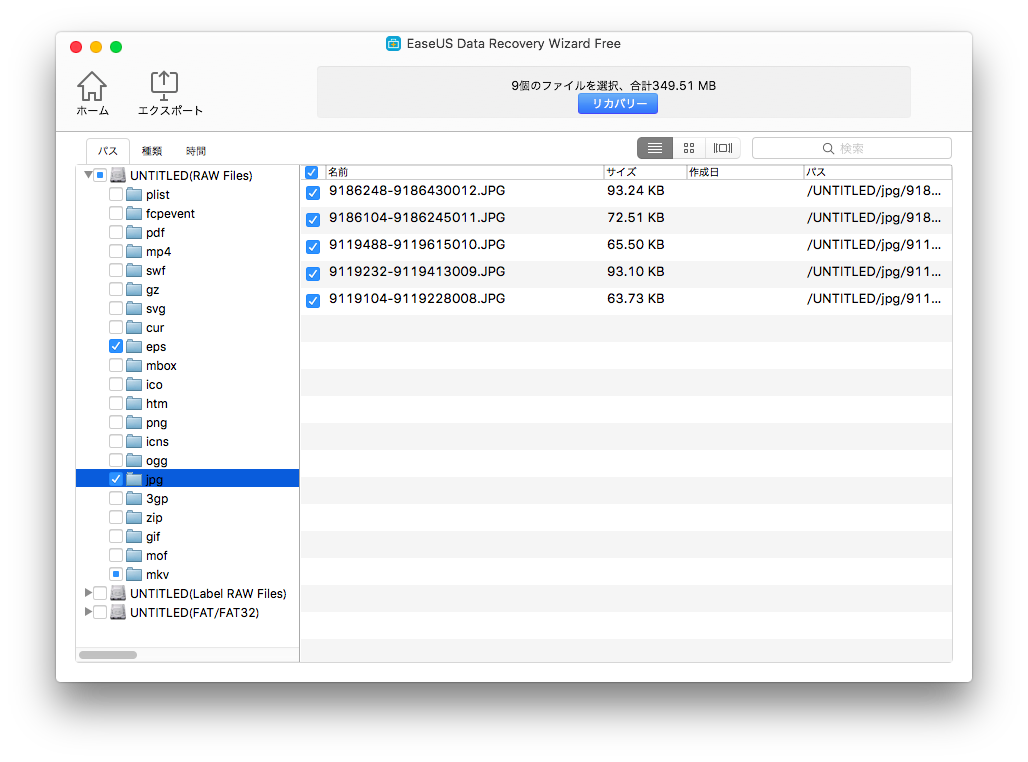This screenshot has width=1028, height=762.
Task: Select file row 9186104-9186245011.JPG
Action: [x=626, y=220]
